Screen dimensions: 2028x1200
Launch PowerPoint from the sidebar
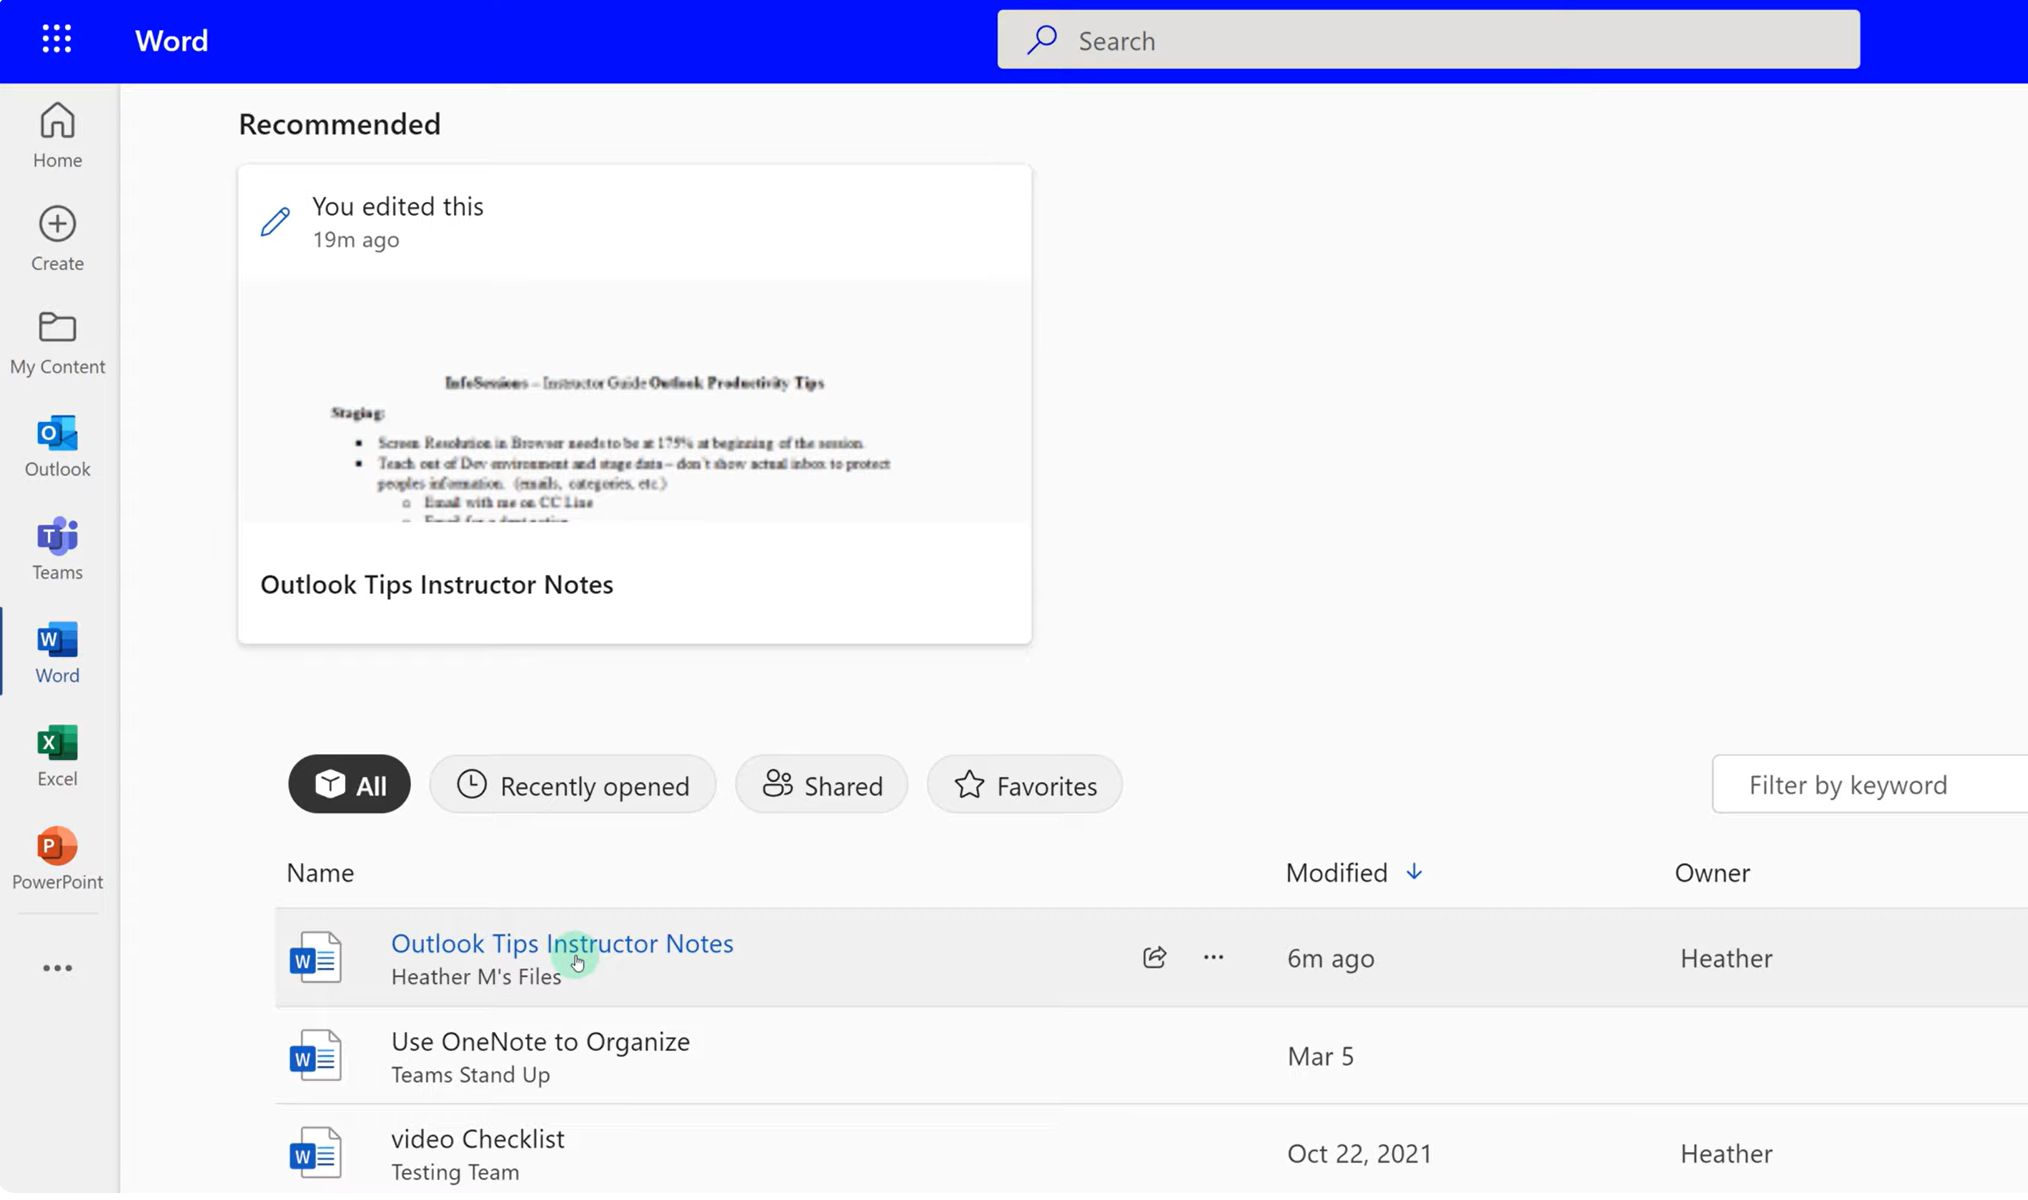(57, 857)
